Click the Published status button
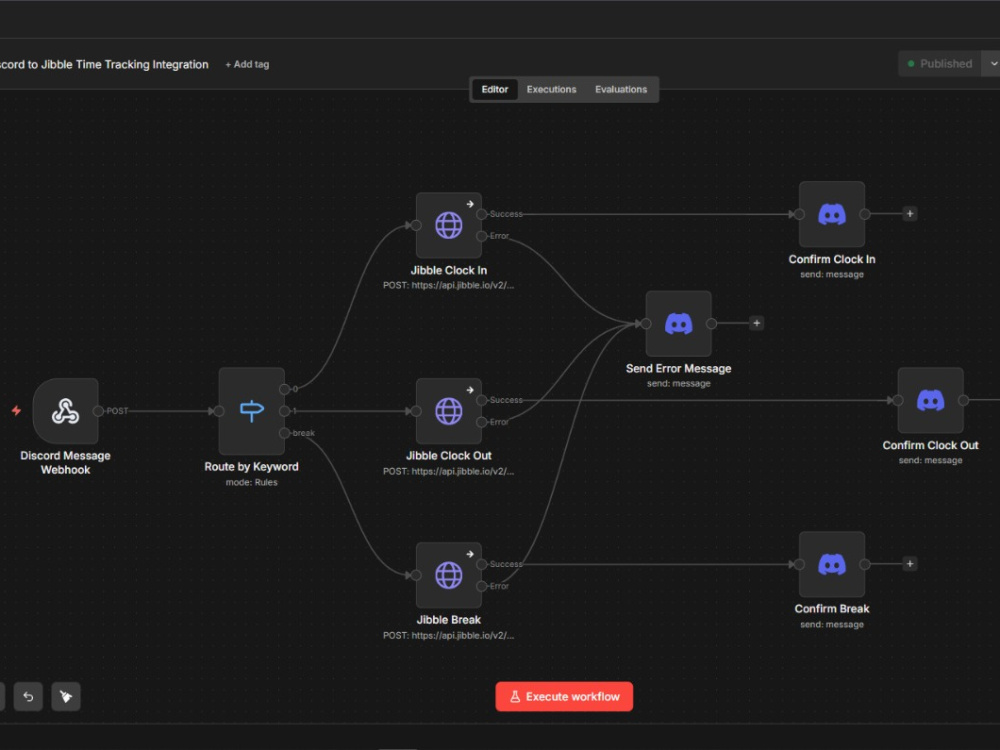This screenshot has width=1000, height=750. tap(939, 64)
